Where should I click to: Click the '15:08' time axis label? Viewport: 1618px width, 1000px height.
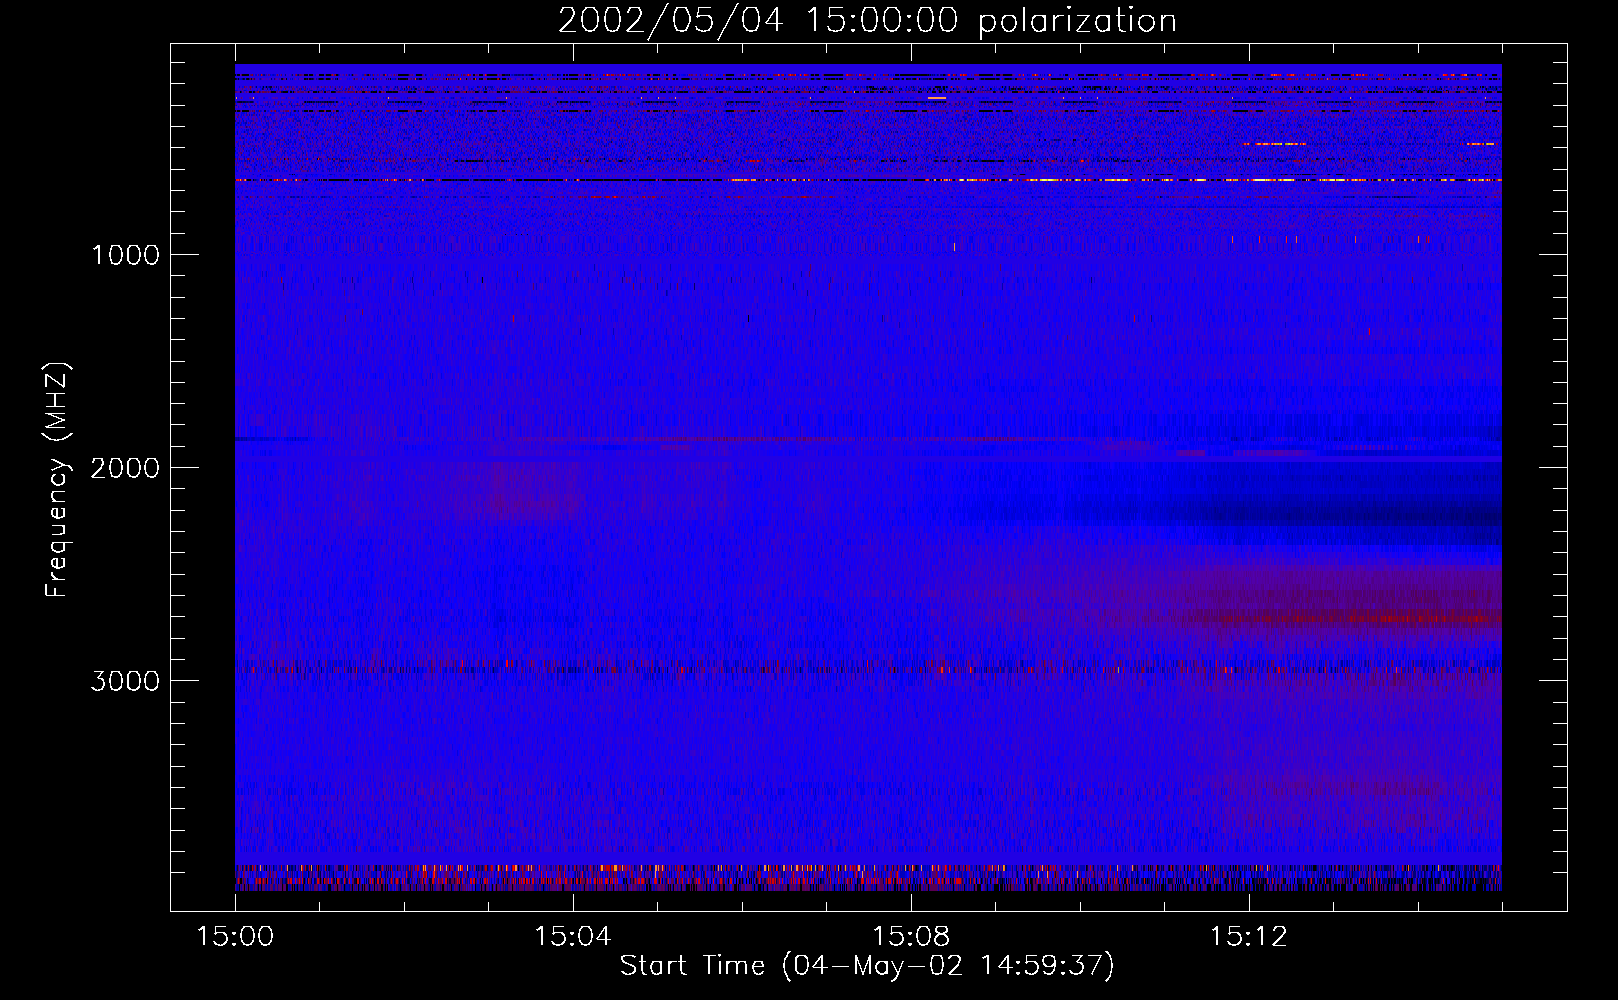911,937
